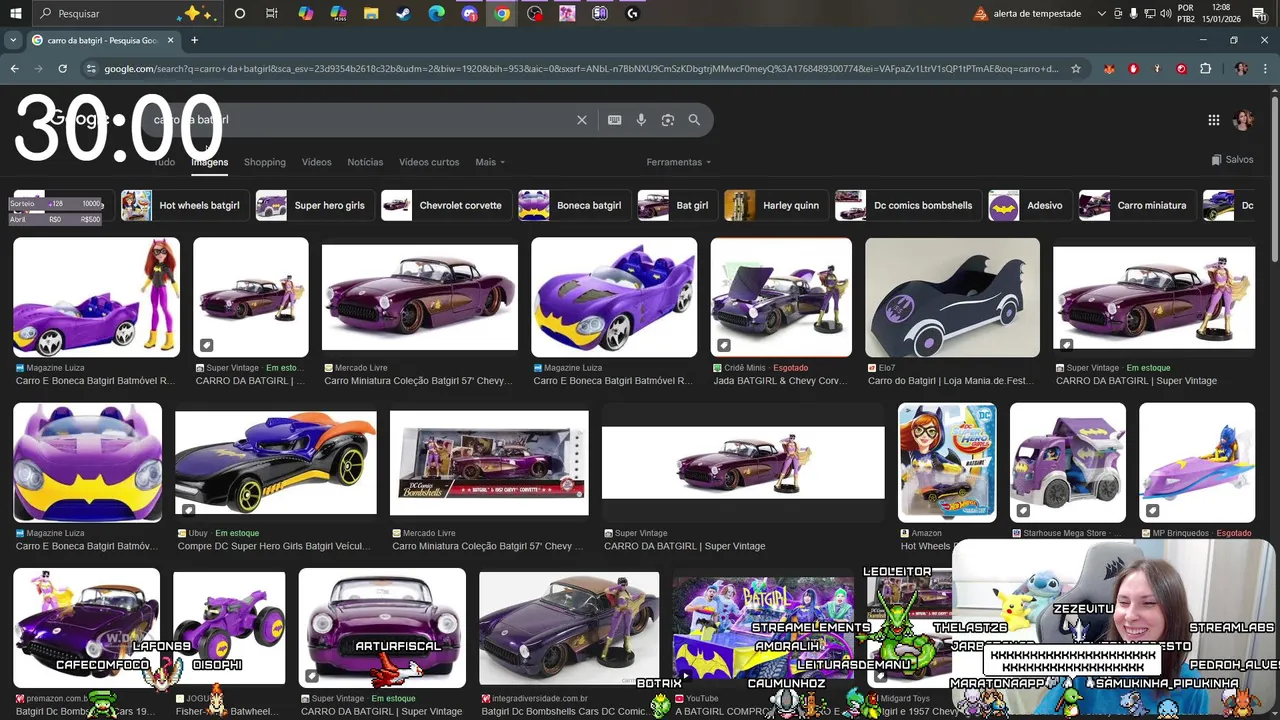The height and width of the screenshot is (720, 1280).
Task: Filter by the Adesivo chip
Action: coord(1028,205)
